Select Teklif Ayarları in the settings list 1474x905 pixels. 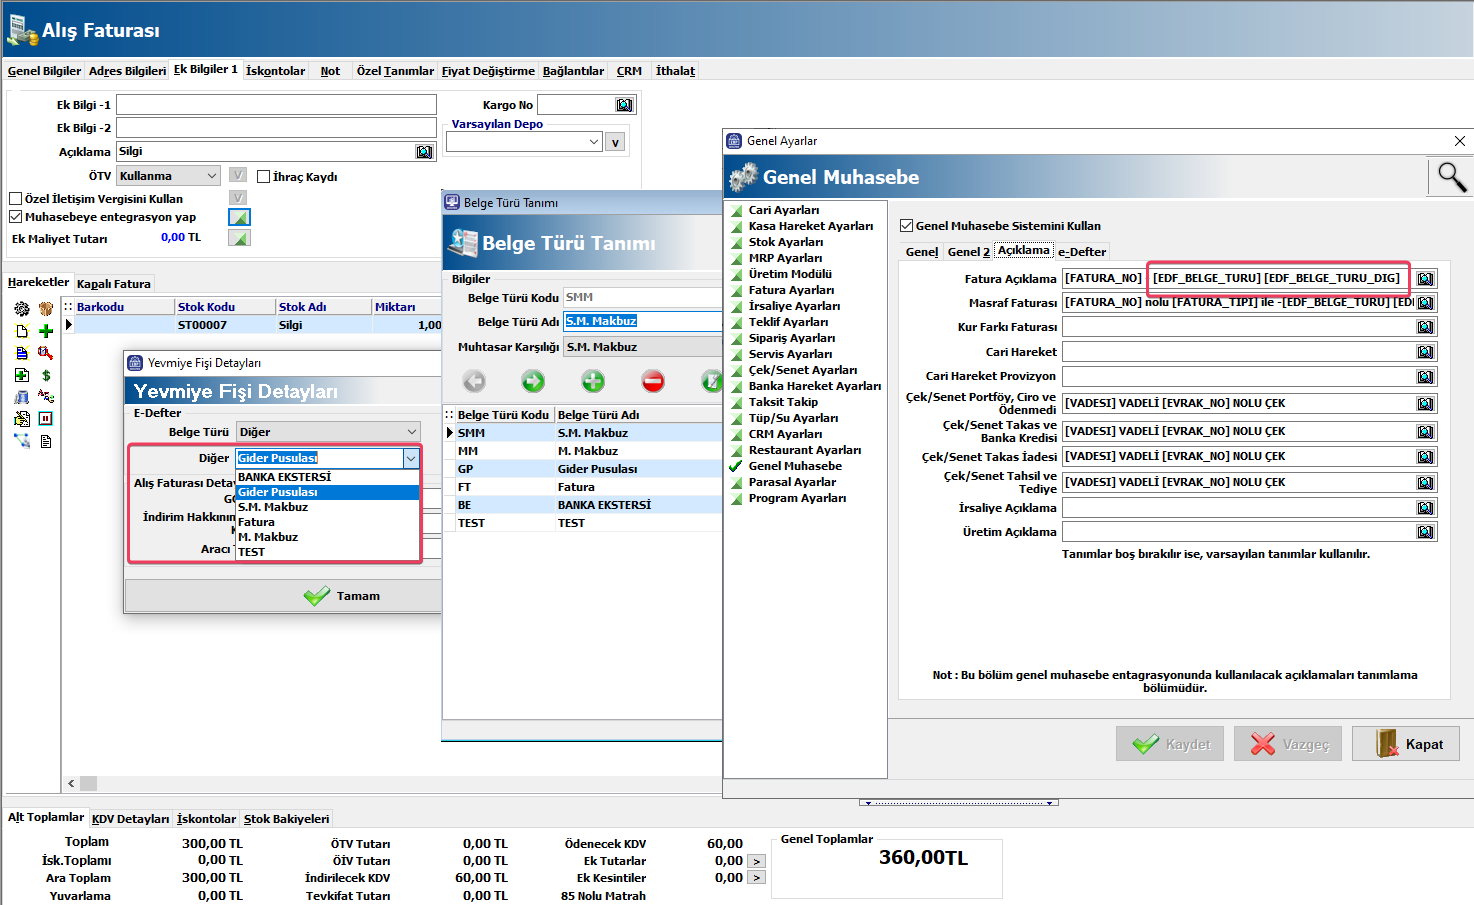(x=788, y=322)
